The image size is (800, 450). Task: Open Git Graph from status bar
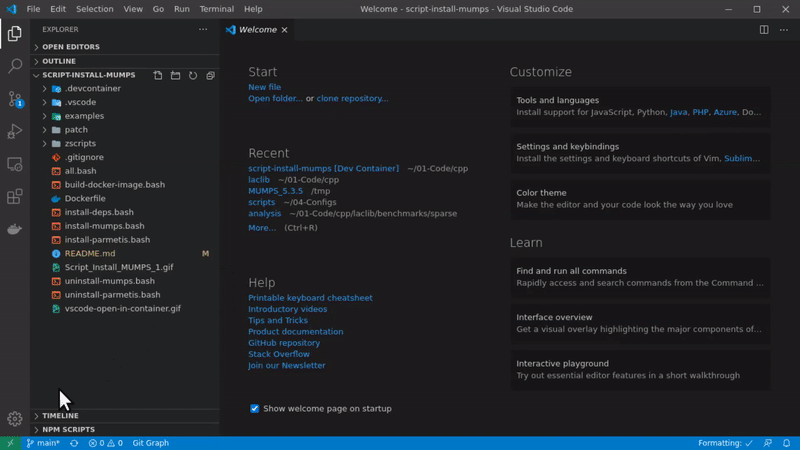(151, 443)
